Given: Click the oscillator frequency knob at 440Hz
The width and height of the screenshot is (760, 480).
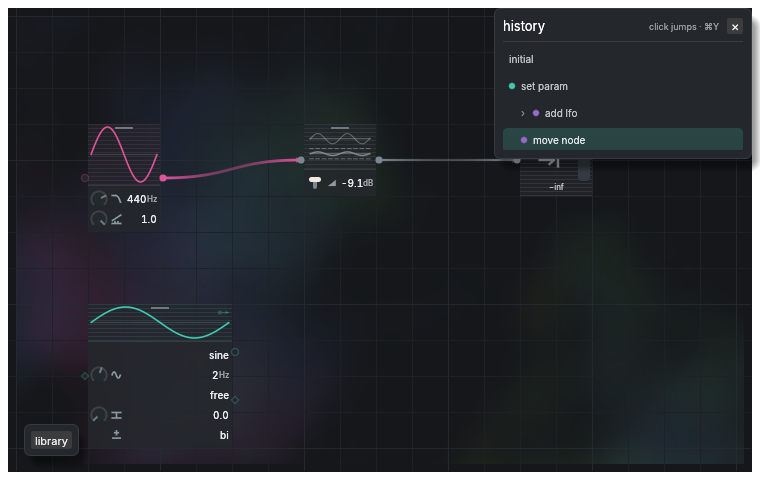Looking at the screenshot, I should pyautogui.click(x=99, y=198).
